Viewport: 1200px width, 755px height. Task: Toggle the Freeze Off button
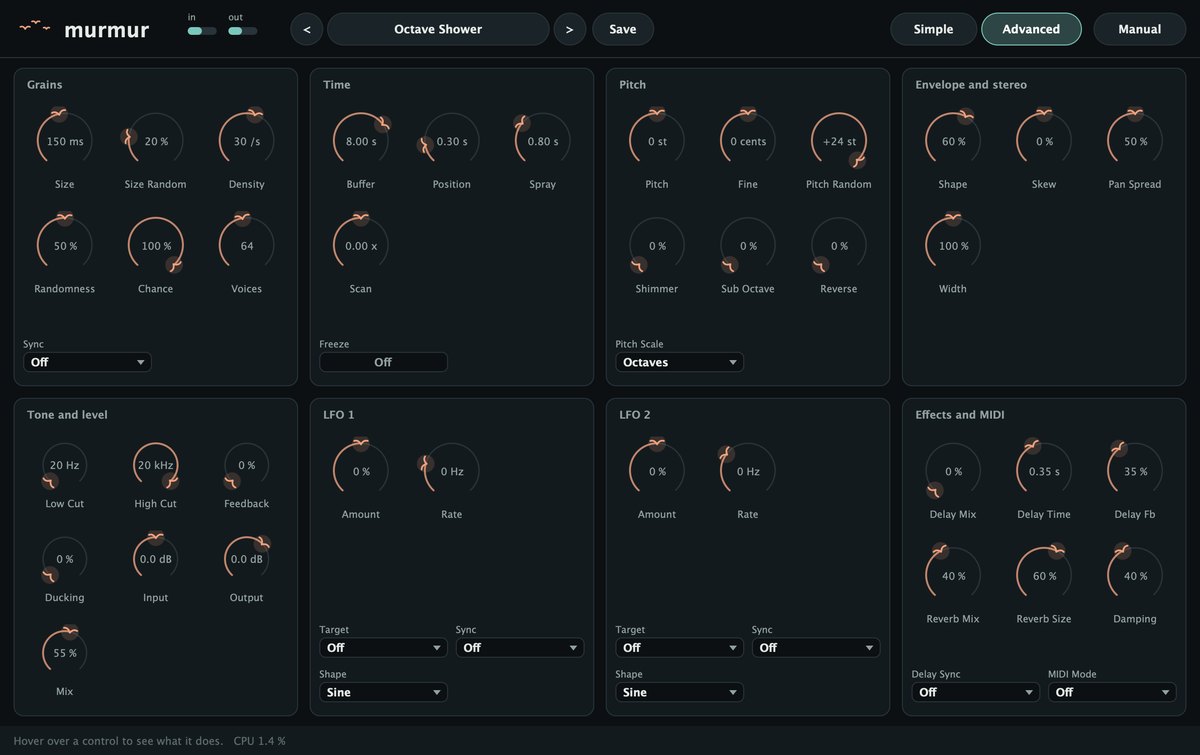coord(383,362)
